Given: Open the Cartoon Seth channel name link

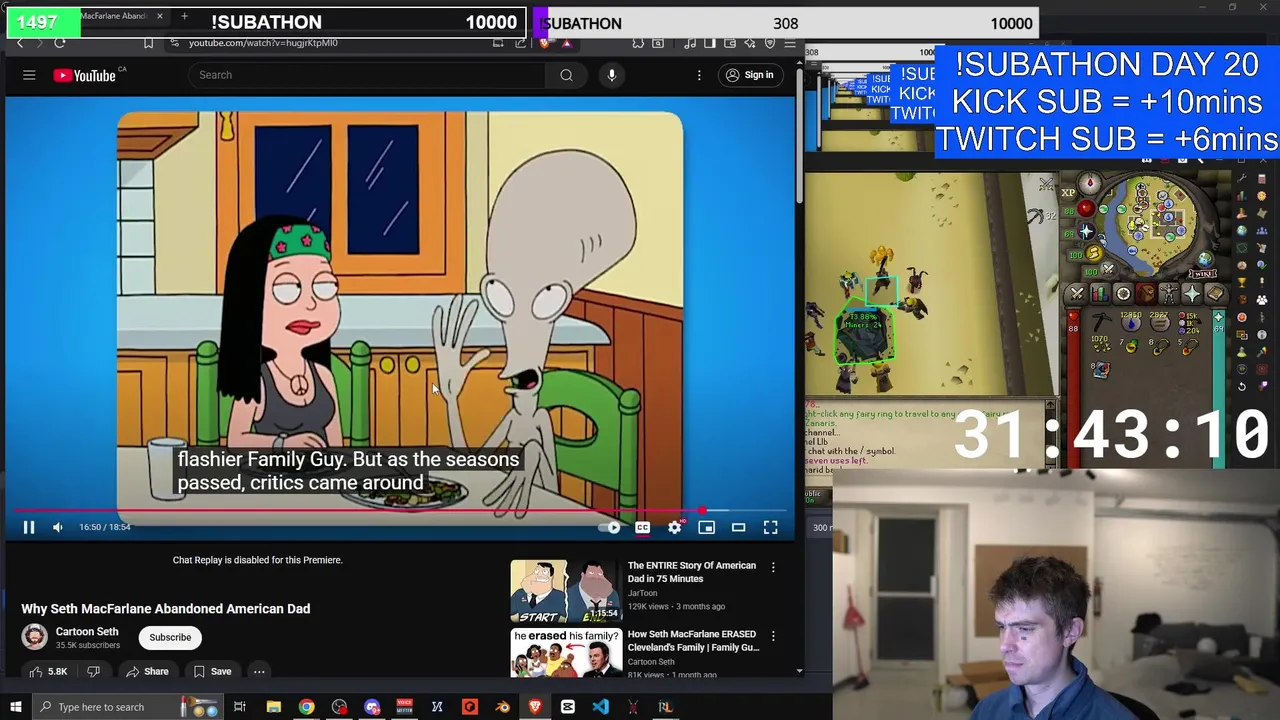Looking at the screenshot, I should click(87, 632).
